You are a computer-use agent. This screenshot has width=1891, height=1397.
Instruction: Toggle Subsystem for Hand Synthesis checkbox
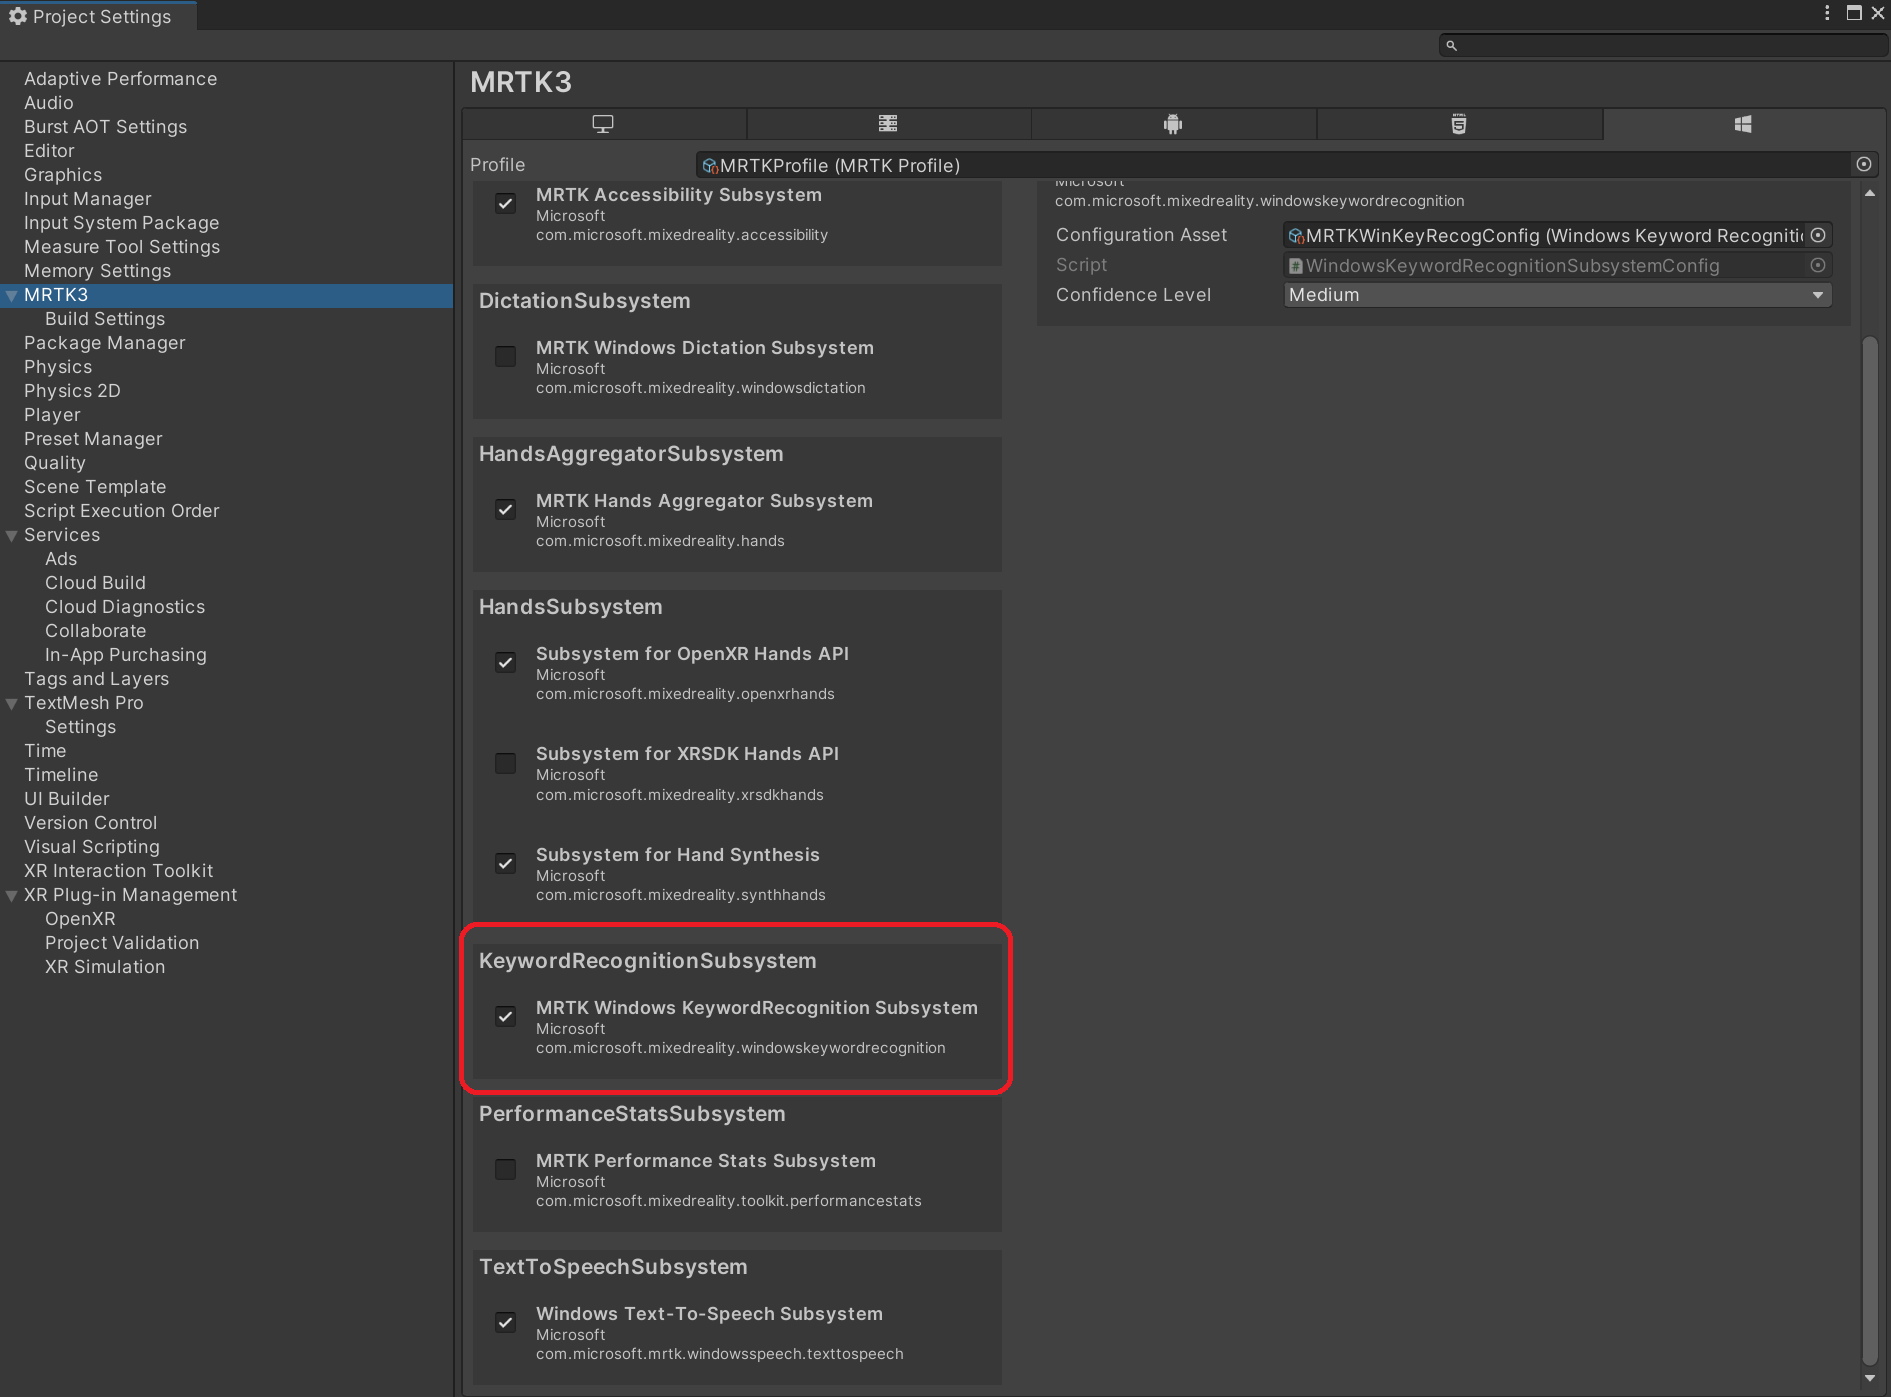click(x=506, y=864)
